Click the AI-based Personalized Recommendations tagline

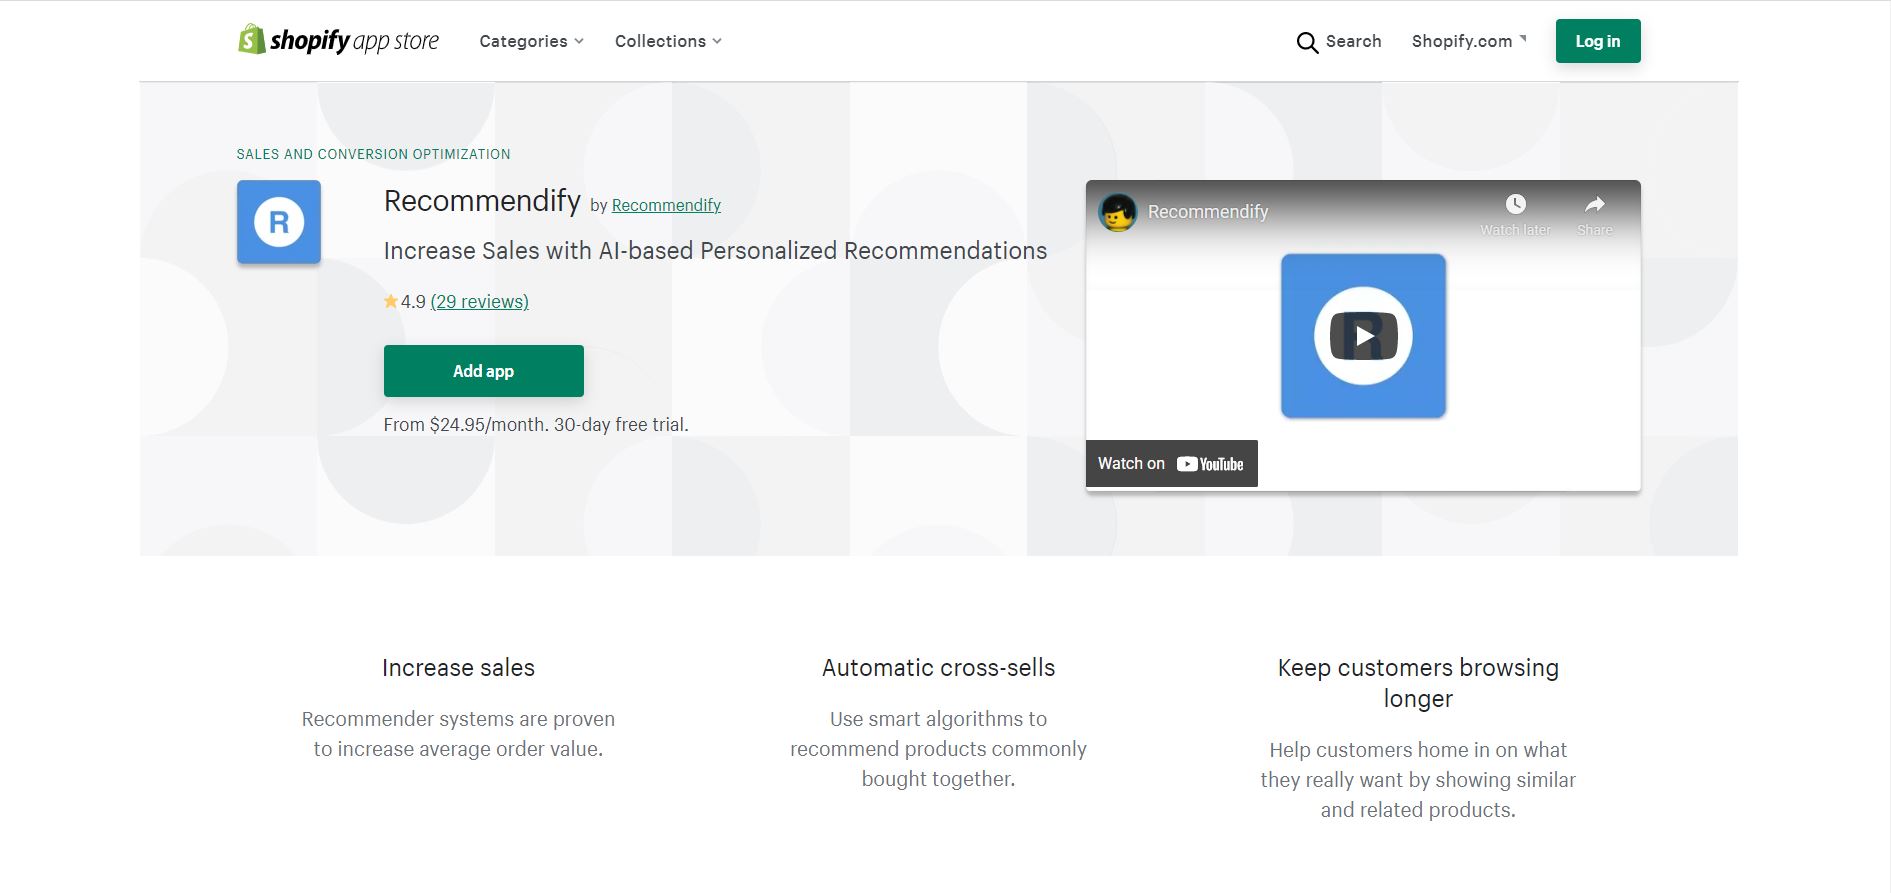tap(716, 251)
